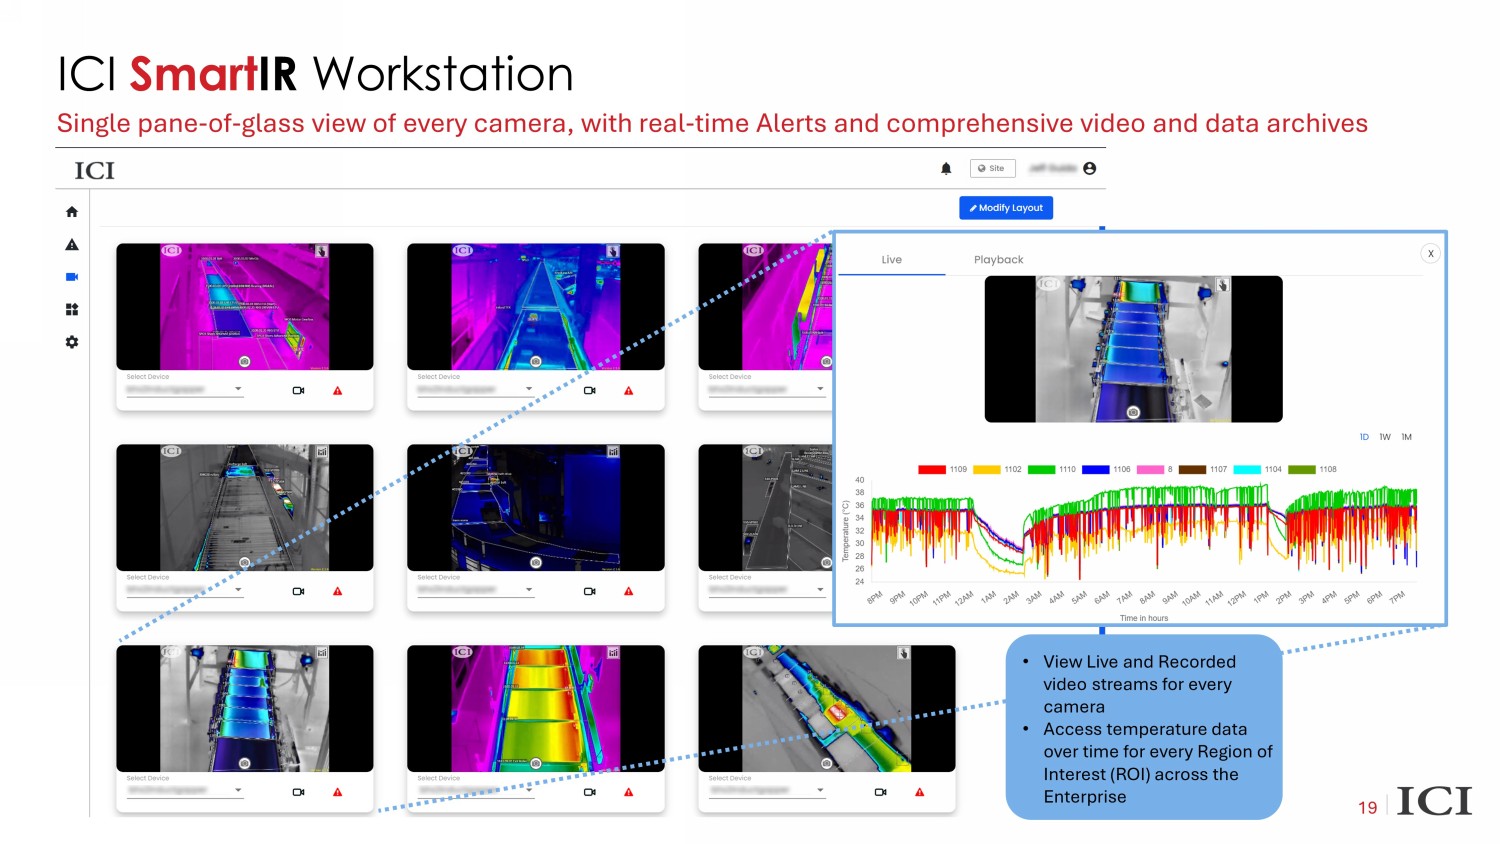Expand the Select Device dropdown under the top-left camera

point(238,389)
